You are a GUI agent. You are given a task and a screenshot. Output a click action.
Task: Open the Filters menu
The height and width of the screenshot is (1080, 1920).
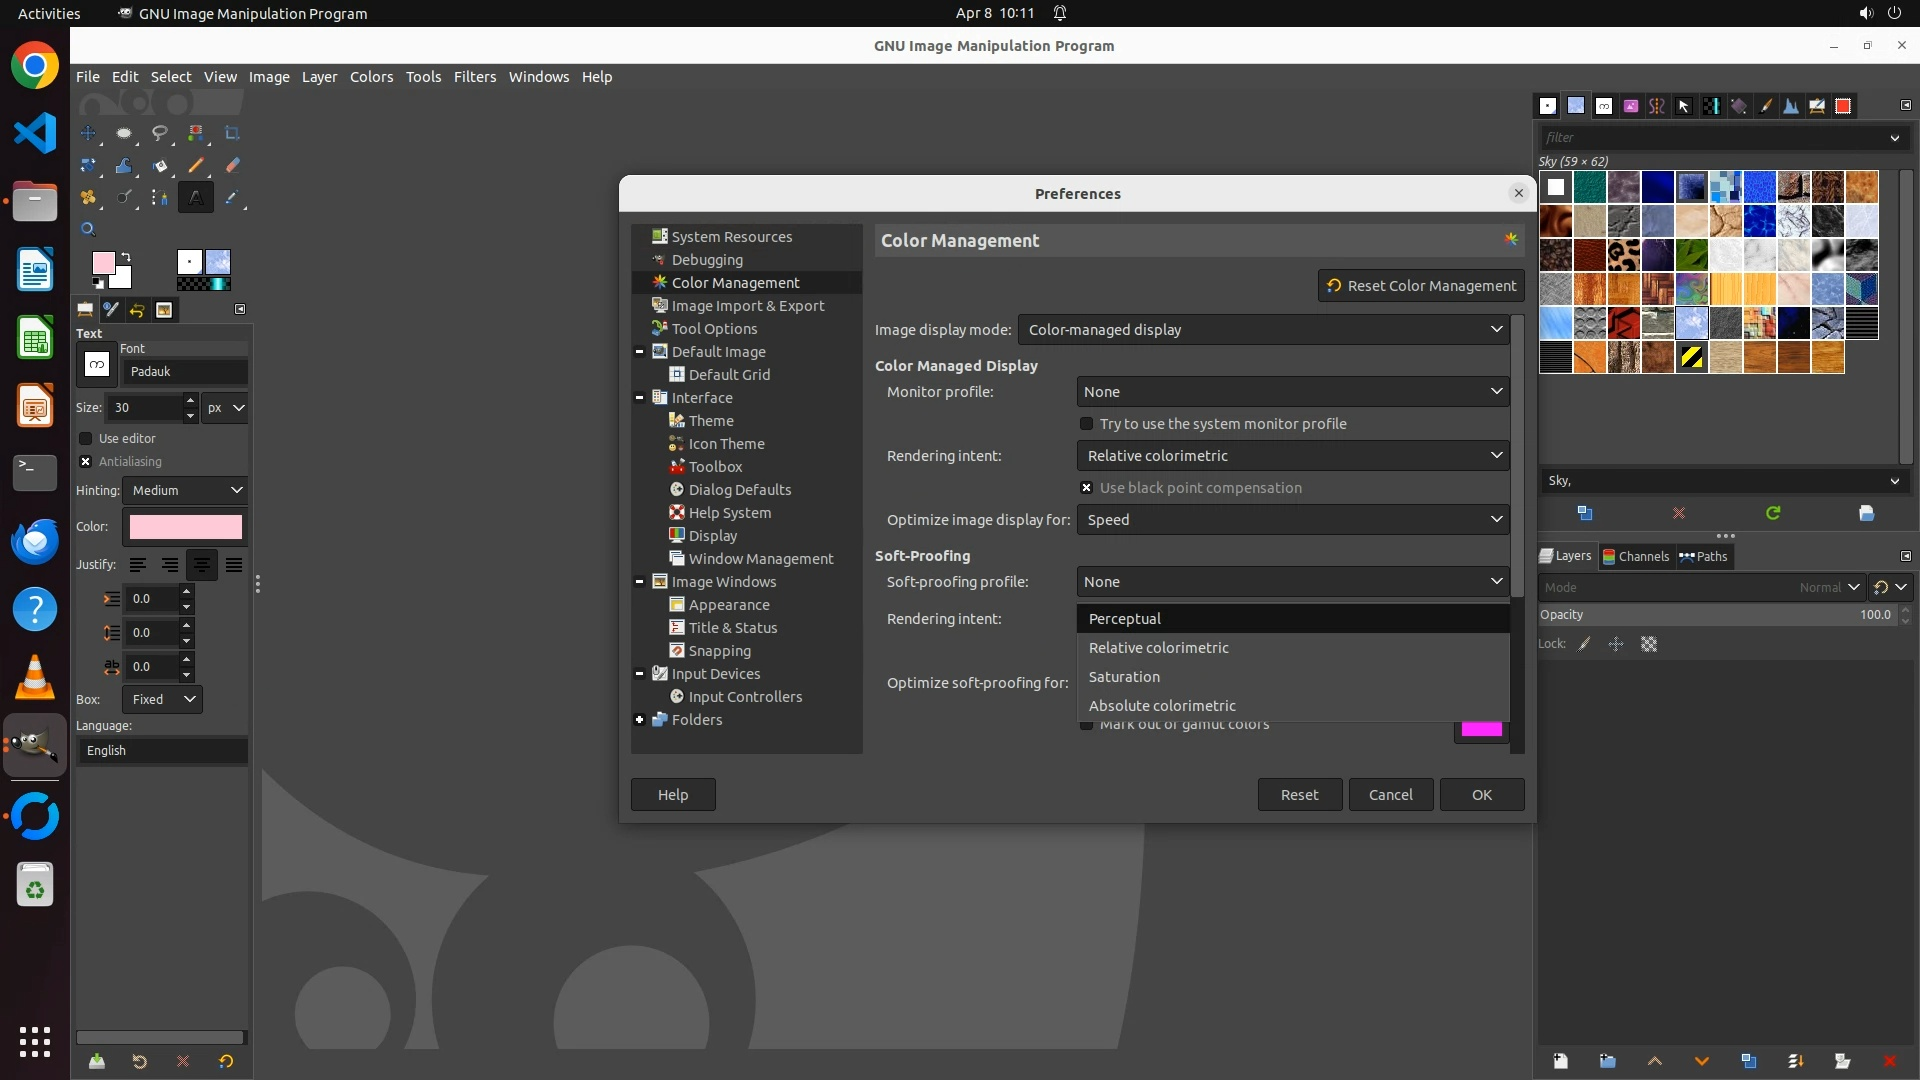coord(474,77)
